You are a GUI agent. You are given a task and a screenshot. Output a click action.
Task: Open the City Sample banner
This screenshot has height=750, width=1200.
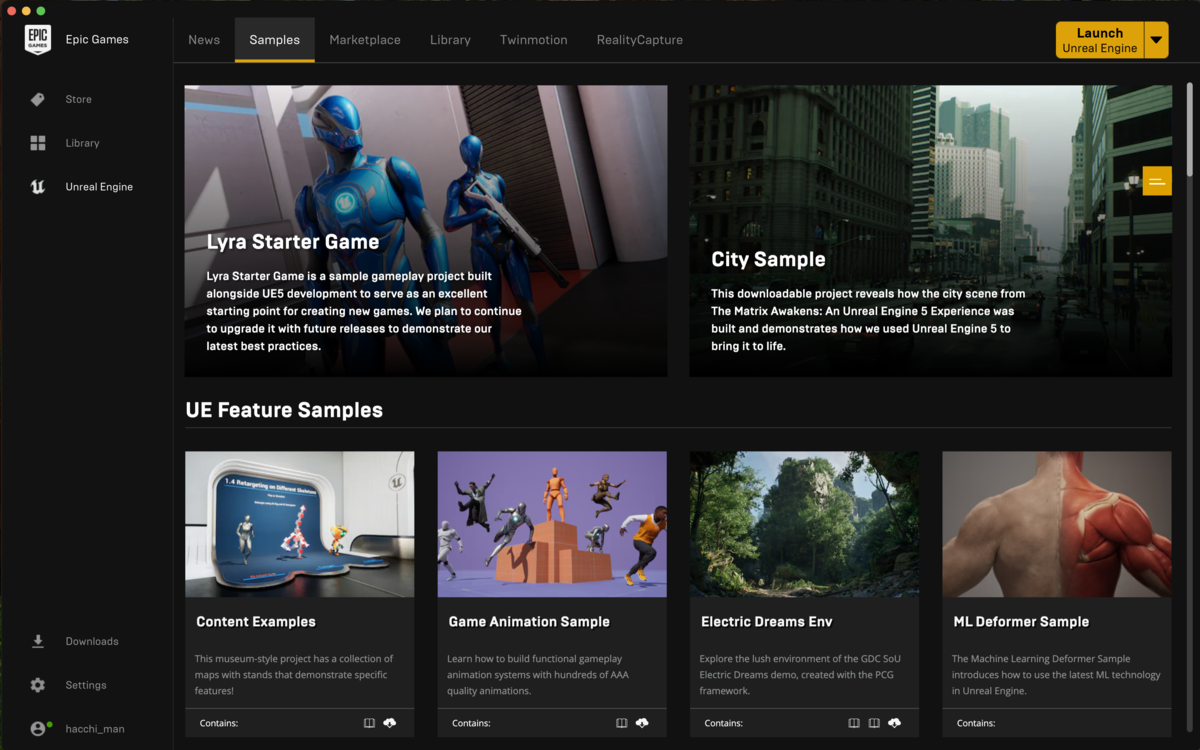pyautogui.click(x=930, y=231)
